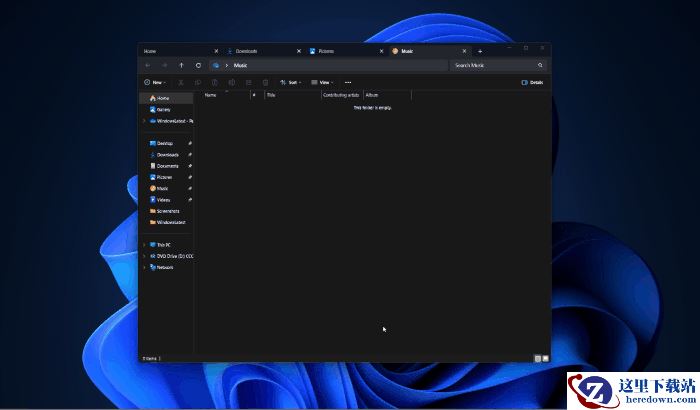Screen dimensions: 700x410
Task: Open the WindowsLatest folder in sidebar
Action: click(170, 222)
